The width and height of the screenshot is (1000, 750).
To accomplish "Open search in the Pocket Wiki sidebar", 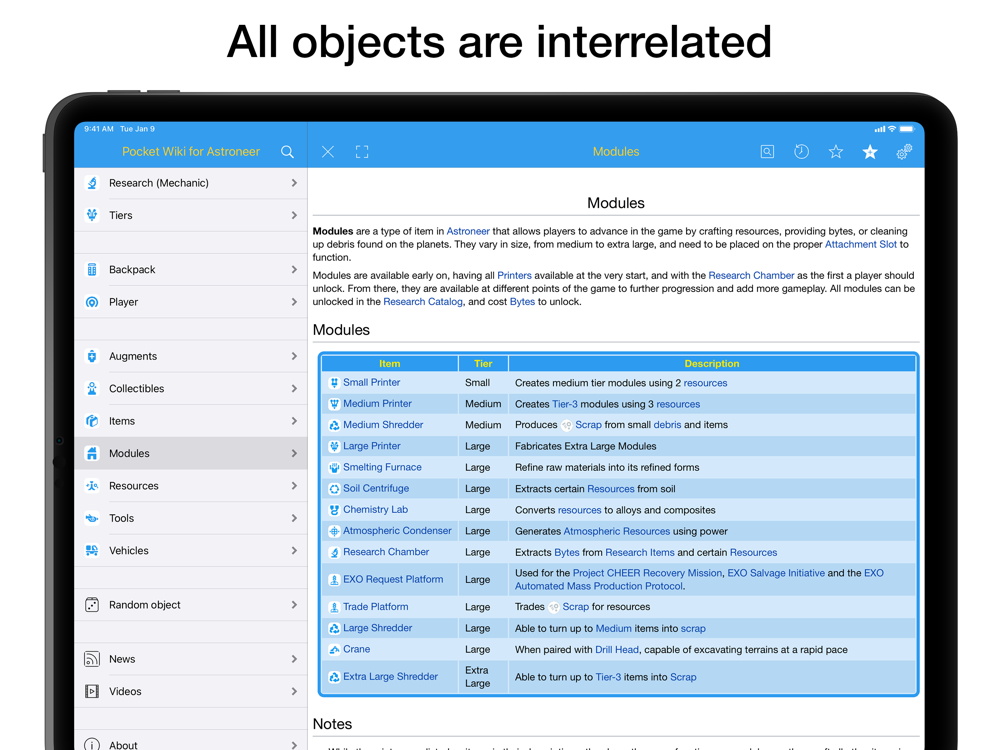I will (287, 152).
